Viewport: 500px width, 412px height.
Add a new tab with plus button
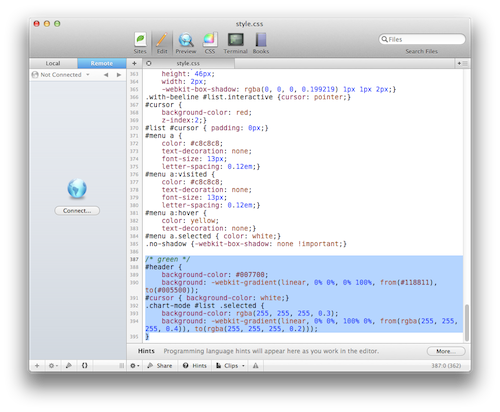pos(134,63)
